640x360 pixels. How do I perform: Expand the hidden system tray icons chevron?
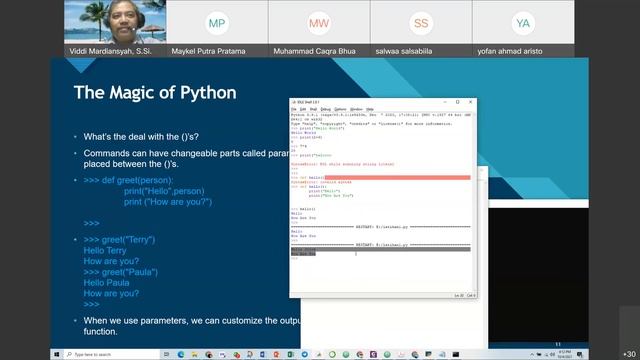coord(532,354)
